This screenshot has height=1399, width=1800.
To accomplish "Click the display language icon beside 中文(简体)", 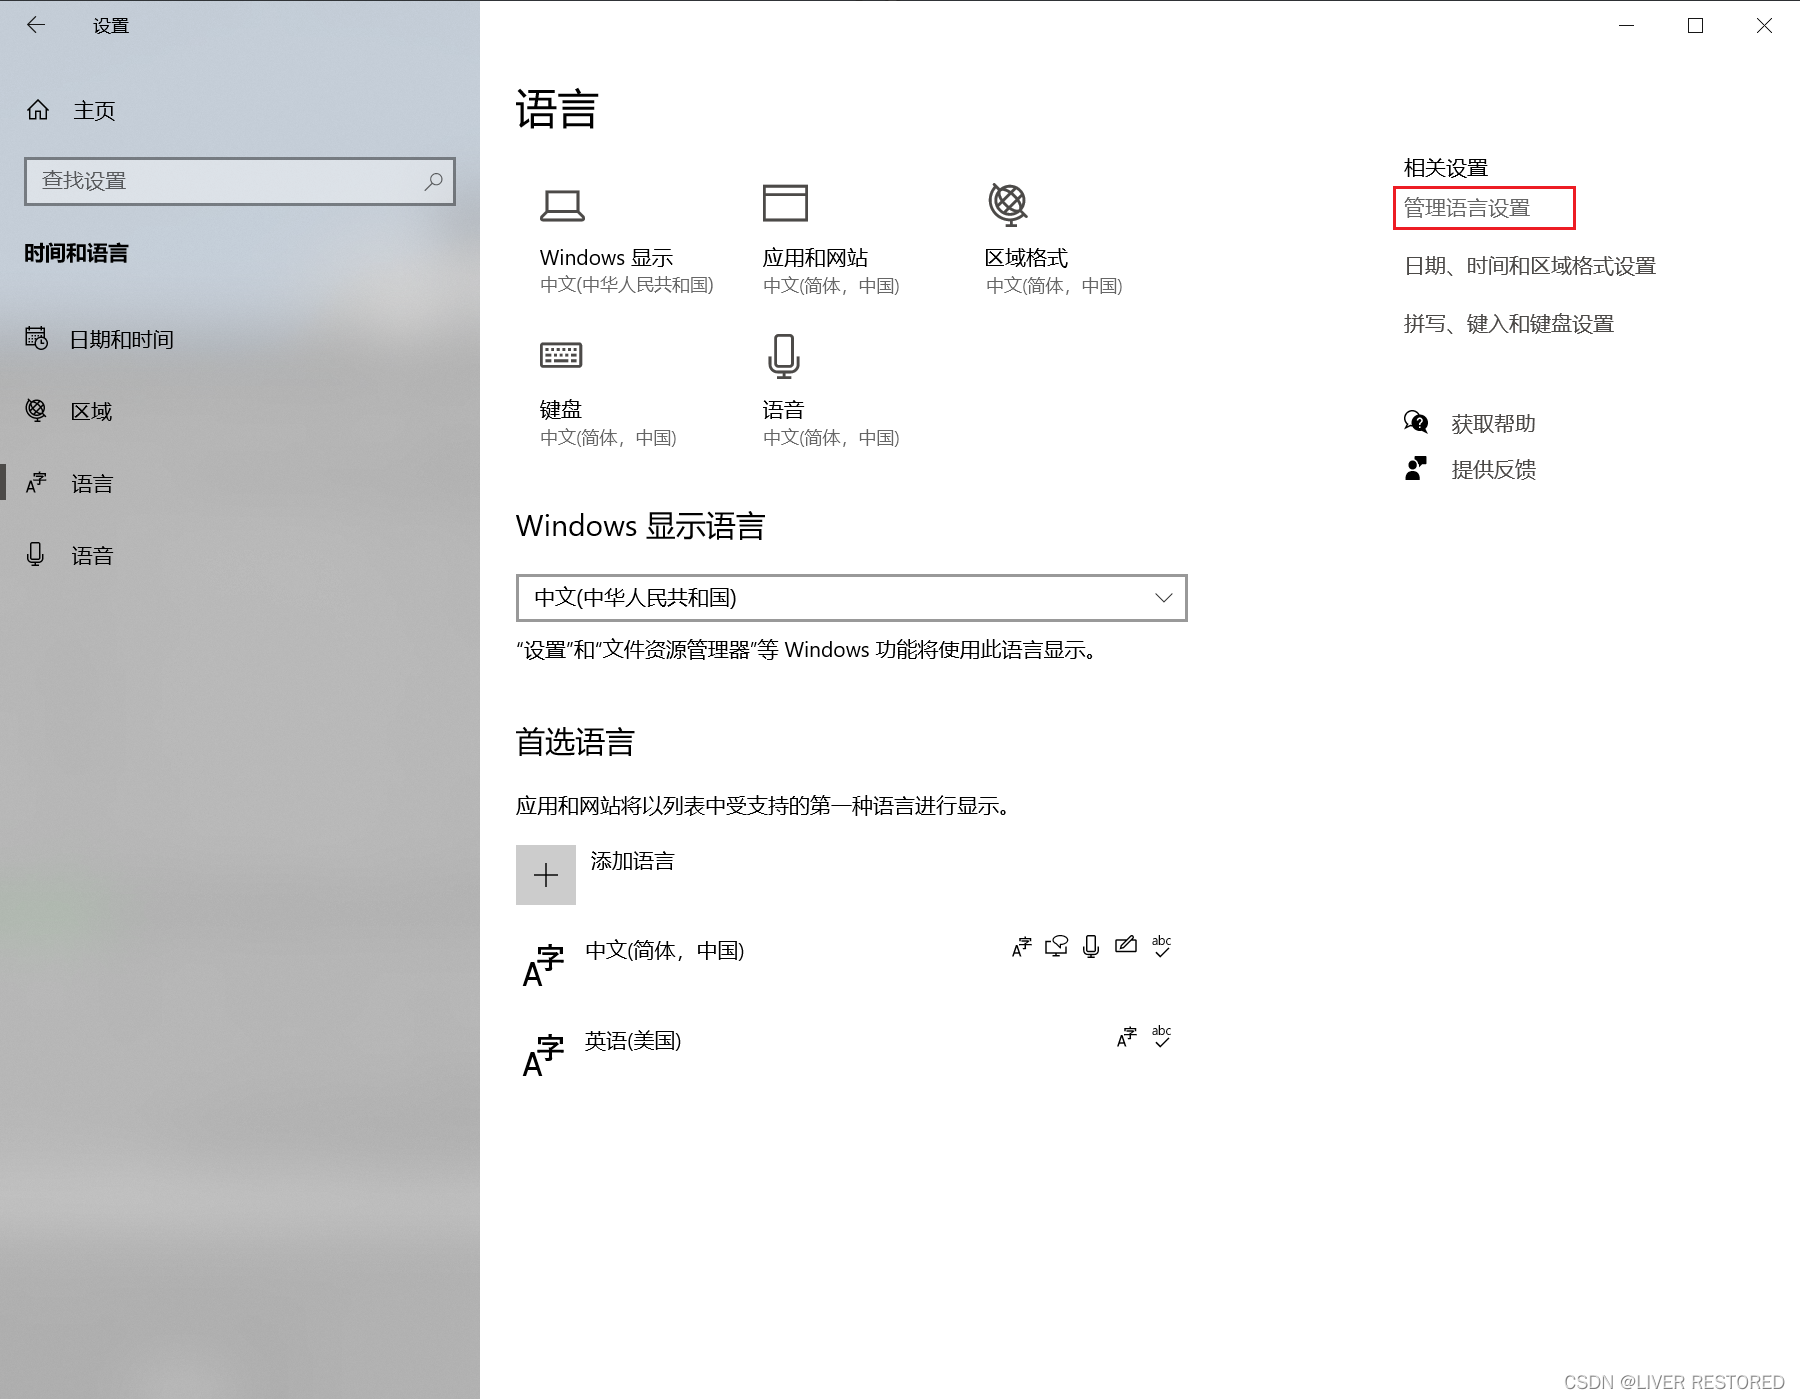I will click(1020, 946).
